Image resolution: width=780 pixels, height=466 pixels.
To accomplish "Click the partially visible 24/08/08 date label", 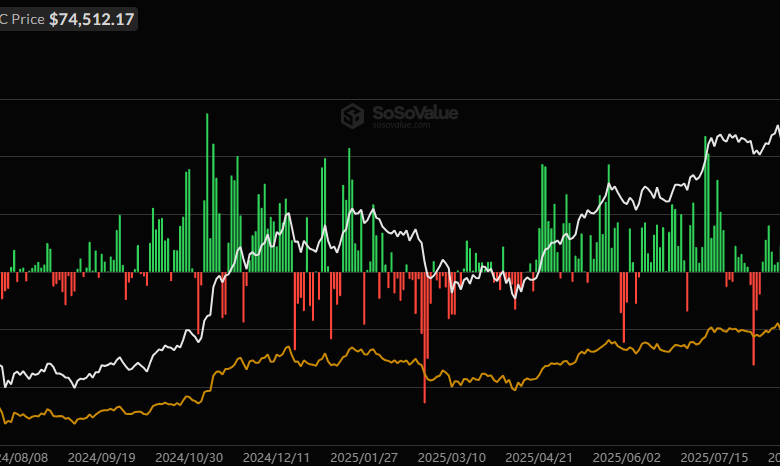I will [24, 457].
